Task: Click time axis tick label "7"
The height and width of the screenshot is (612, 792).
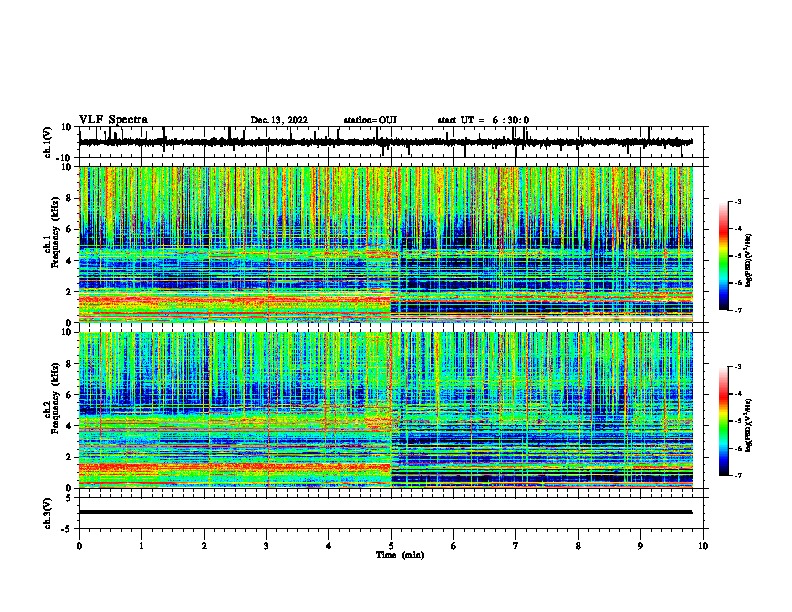Action: click(x=516, y=546)
